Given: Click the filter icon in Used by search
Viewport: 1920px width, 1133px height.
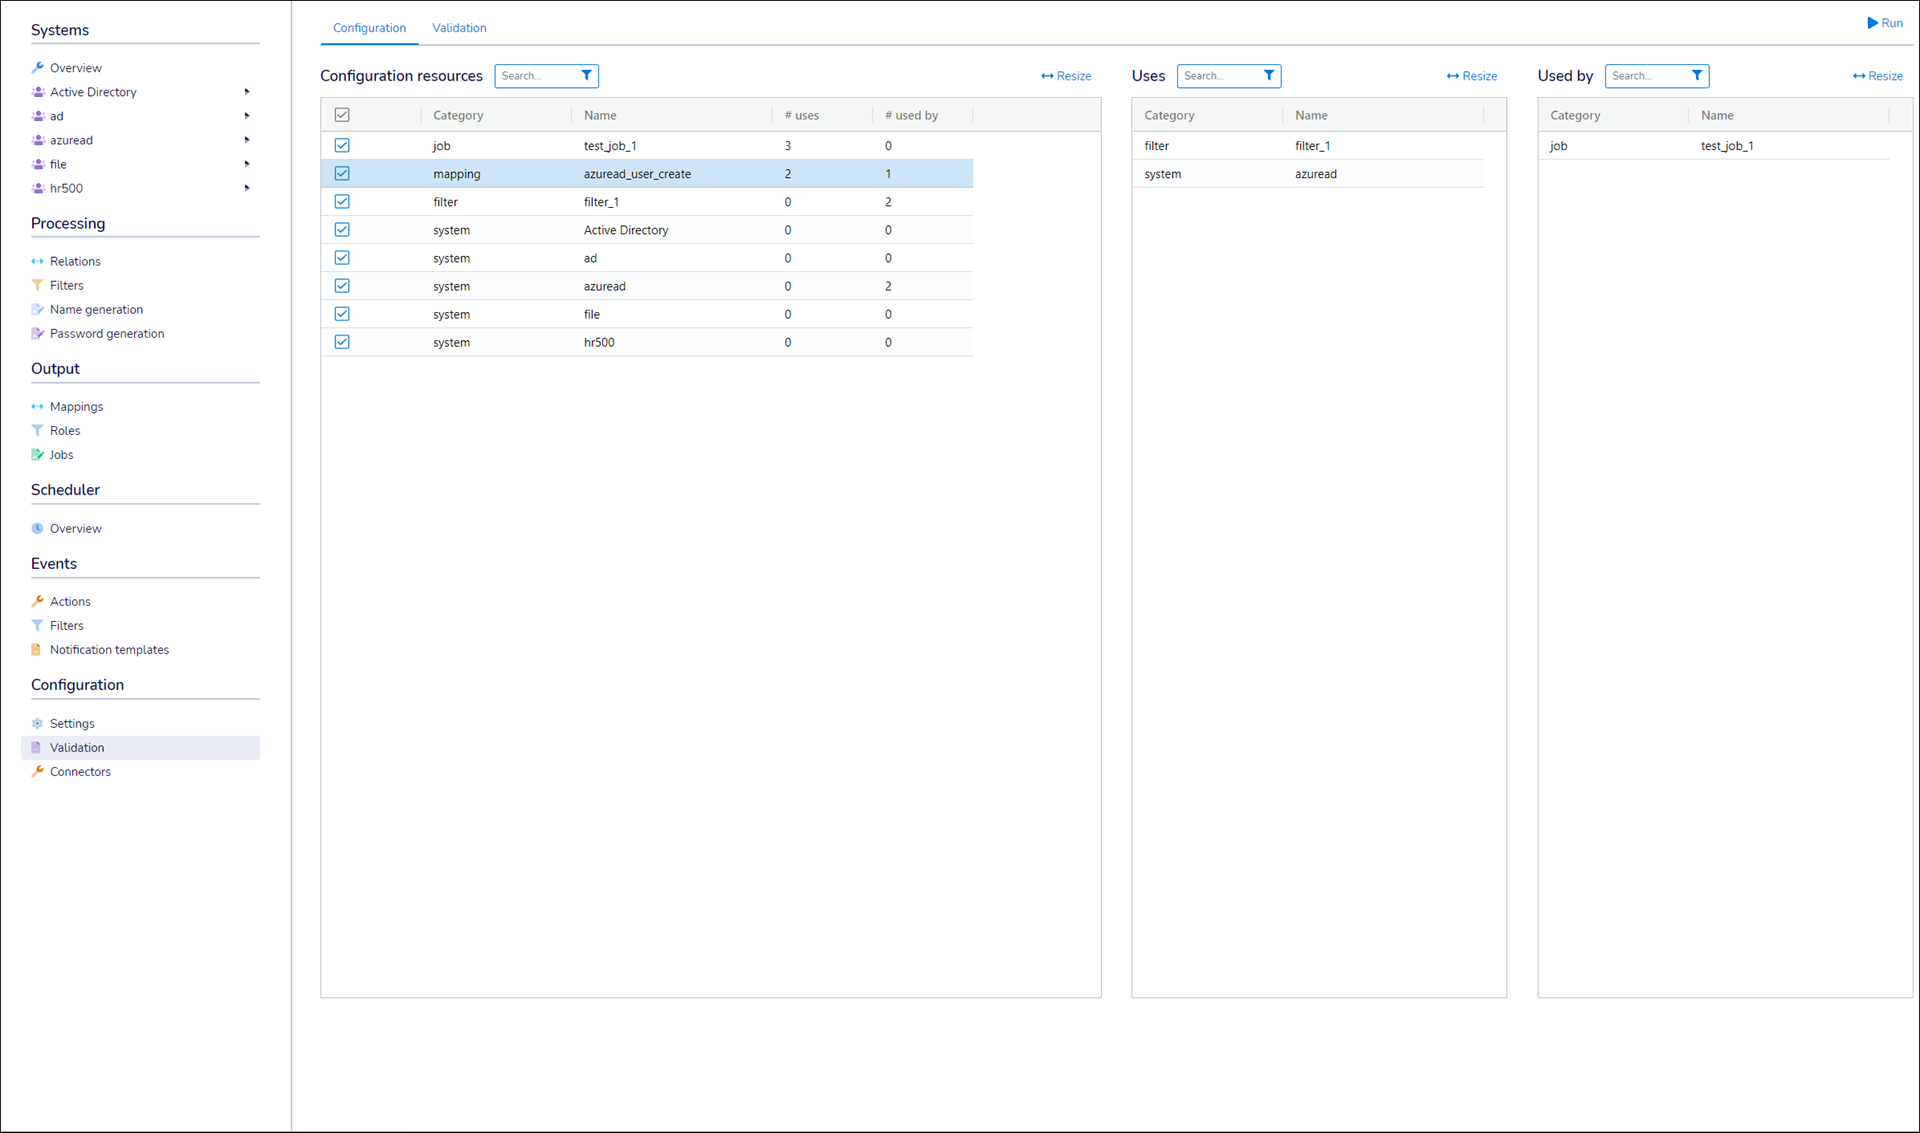Looking at the screenshot, I should (1697, 76).
